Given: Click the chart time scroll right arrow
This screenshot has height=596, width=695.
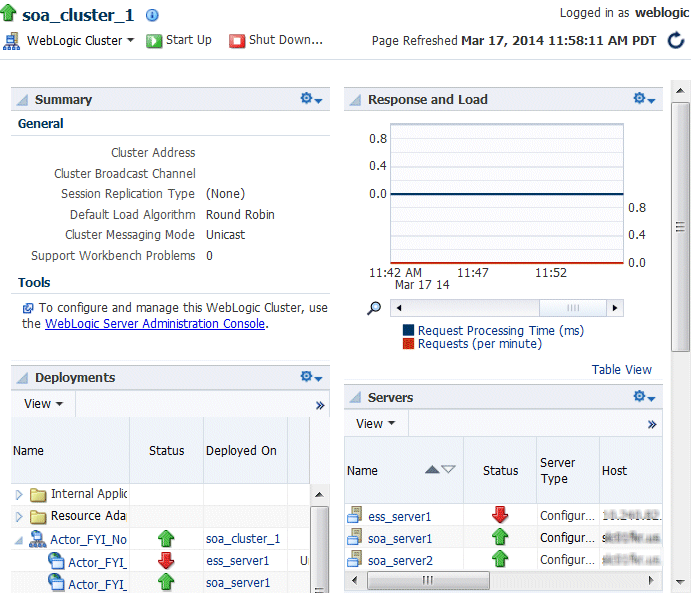Looking at the screenshot, I should point(615,308).
